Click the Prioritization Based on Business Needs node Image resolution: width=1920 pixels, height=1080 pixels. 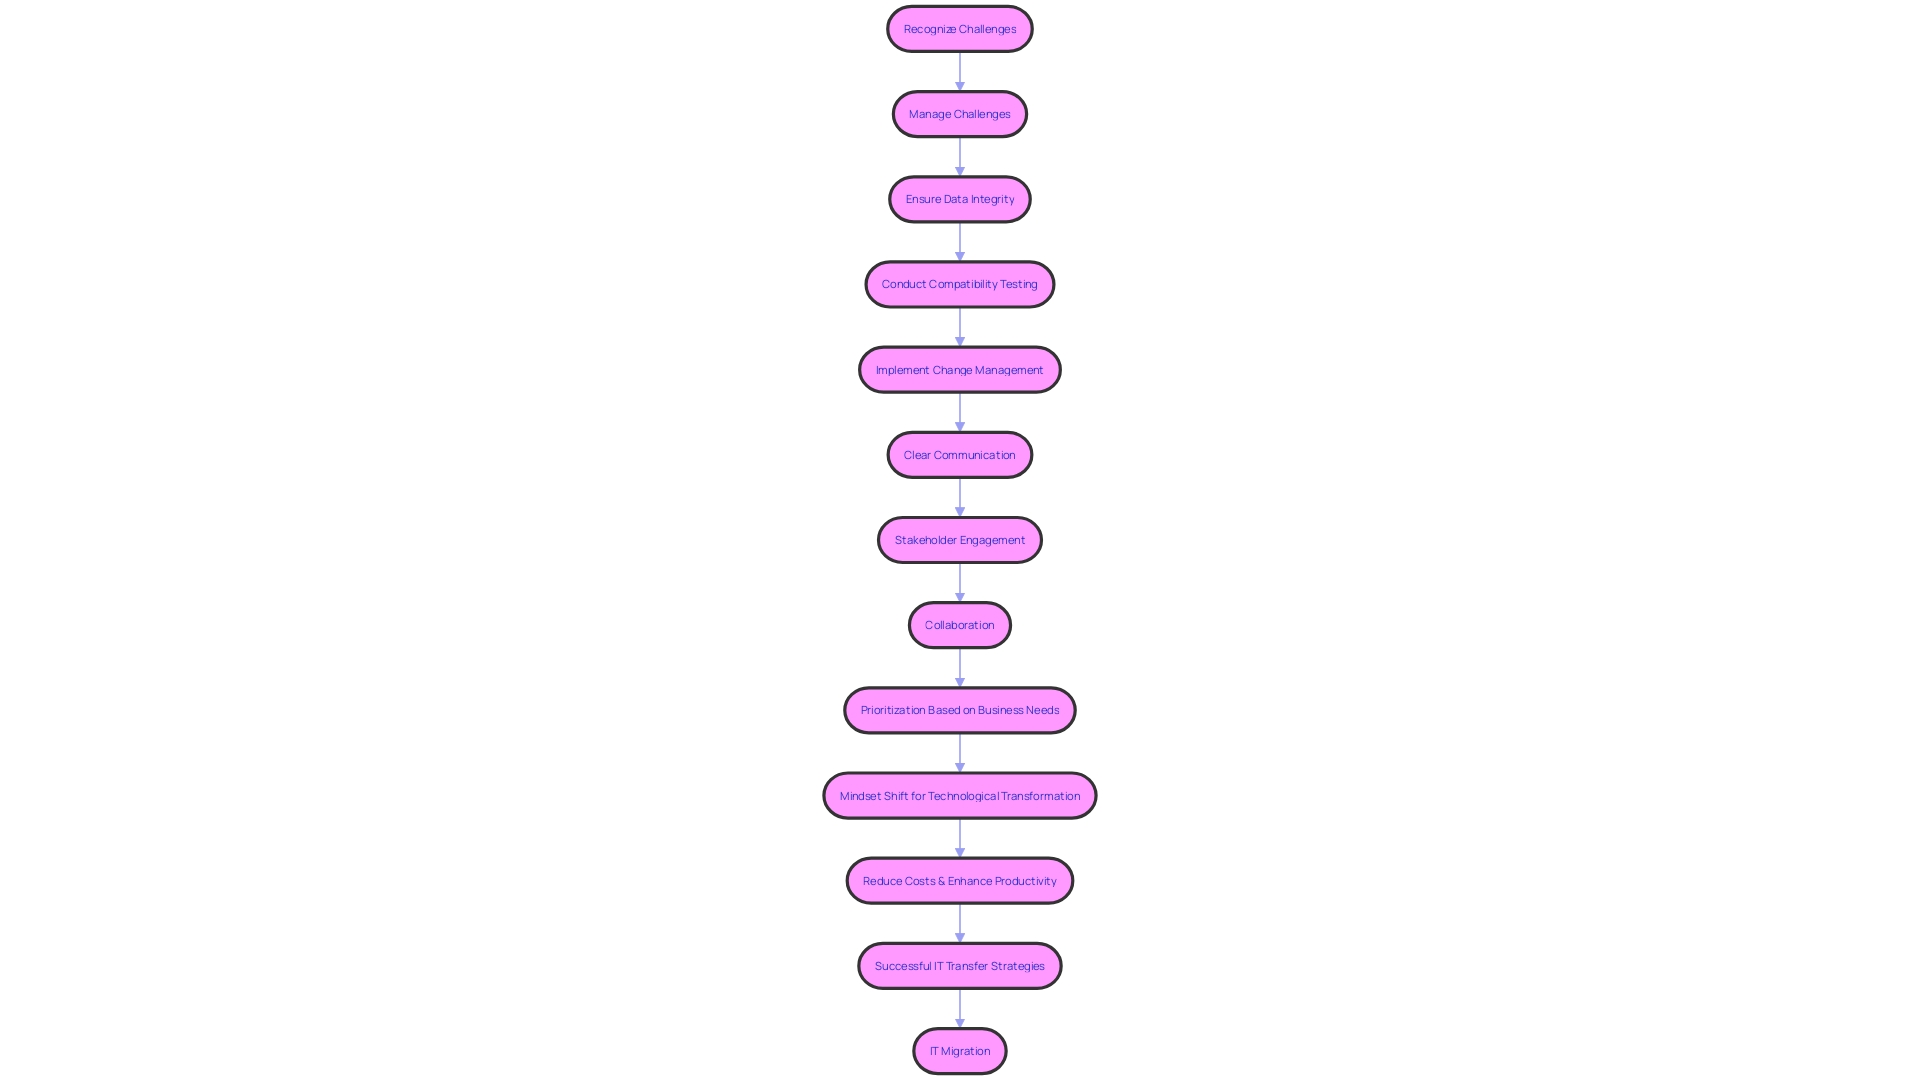(x=960, y=709)
